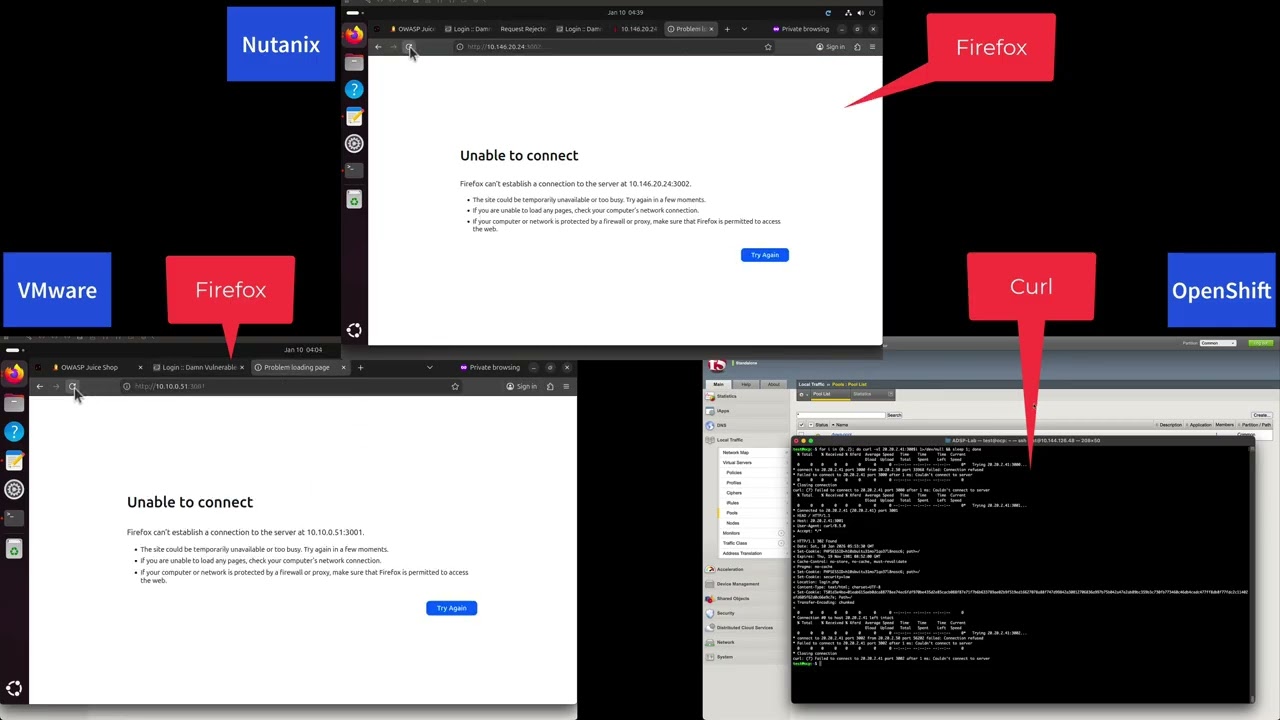Click Try Again in the bottom-left Firefox window
Screen dimensions: 1280x720
coord(451,608)
